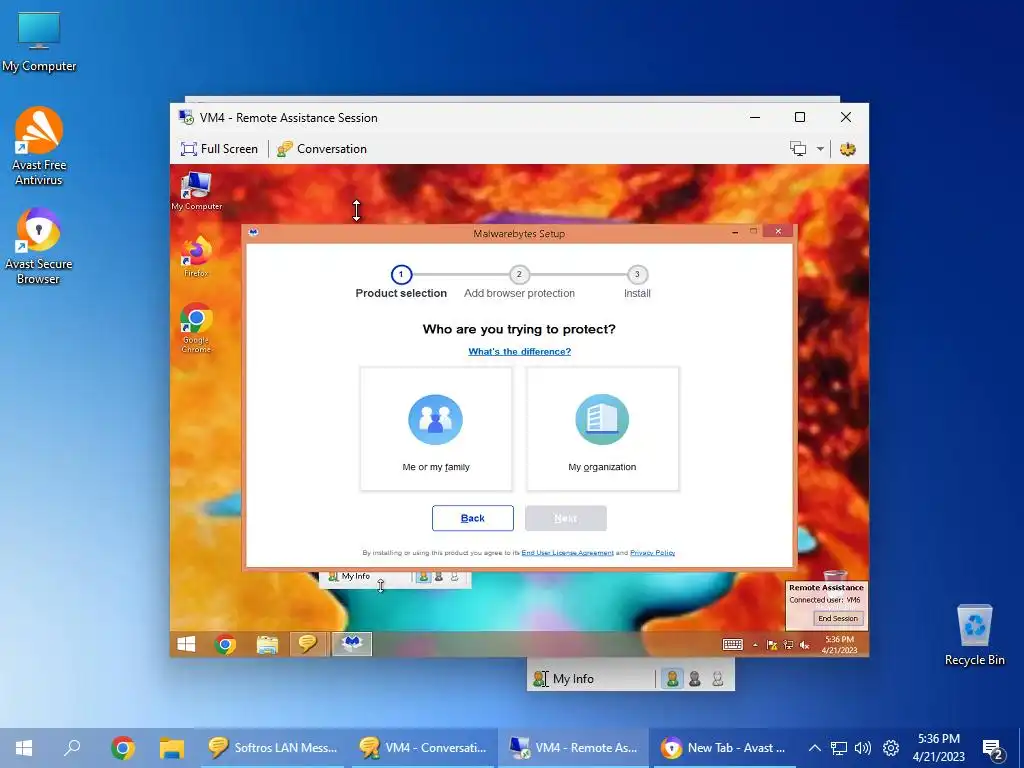Viewport: 1024px width, 768px height.
Task: Switch to Softros LAN Messenger taskbar item
Action: tap(272, 748)
